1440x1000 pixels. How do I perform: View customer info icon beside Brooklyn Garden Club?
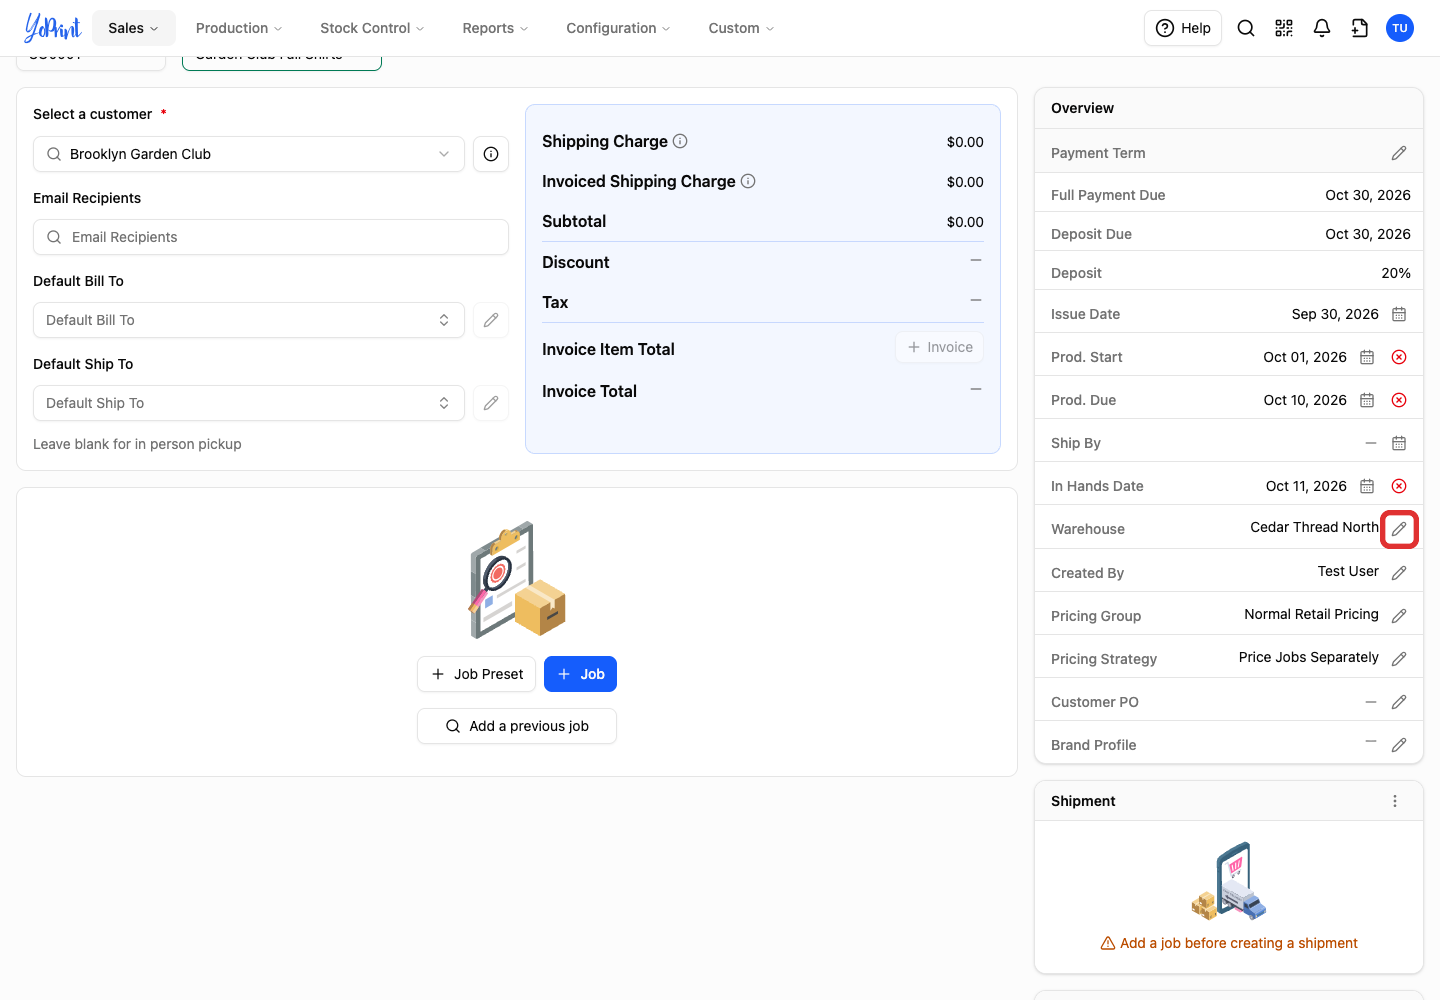[491, 154]
